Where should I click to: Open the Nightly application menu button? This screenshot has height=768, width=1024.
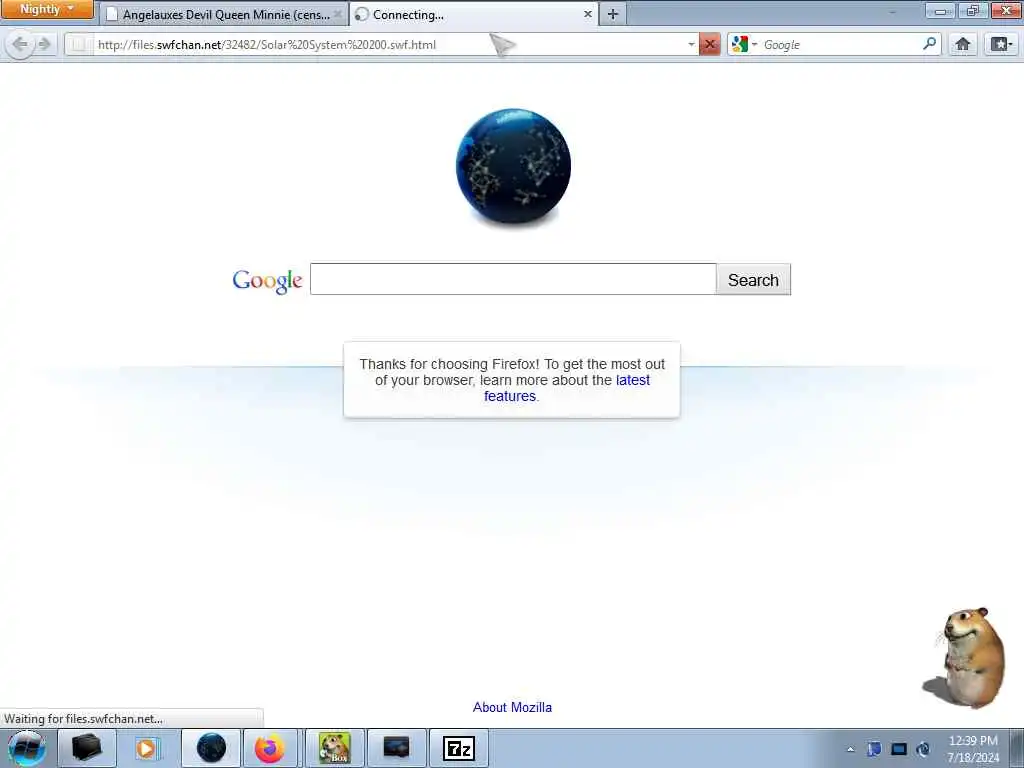[48, 9]
